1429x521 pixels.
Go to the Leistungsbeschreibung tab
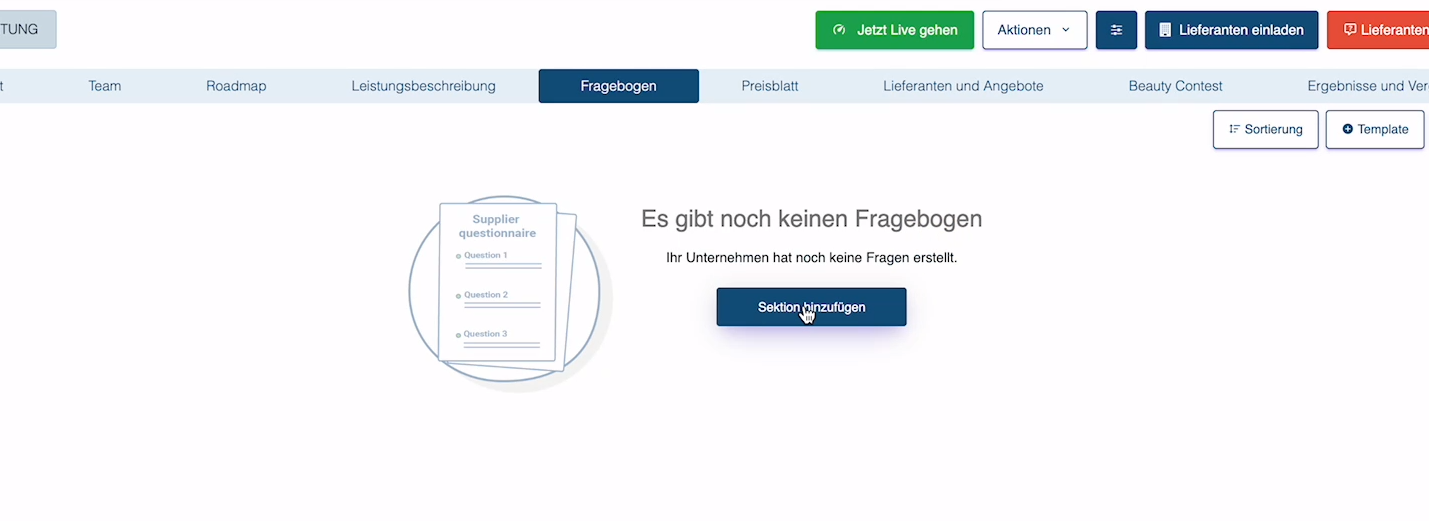(423, 86)
